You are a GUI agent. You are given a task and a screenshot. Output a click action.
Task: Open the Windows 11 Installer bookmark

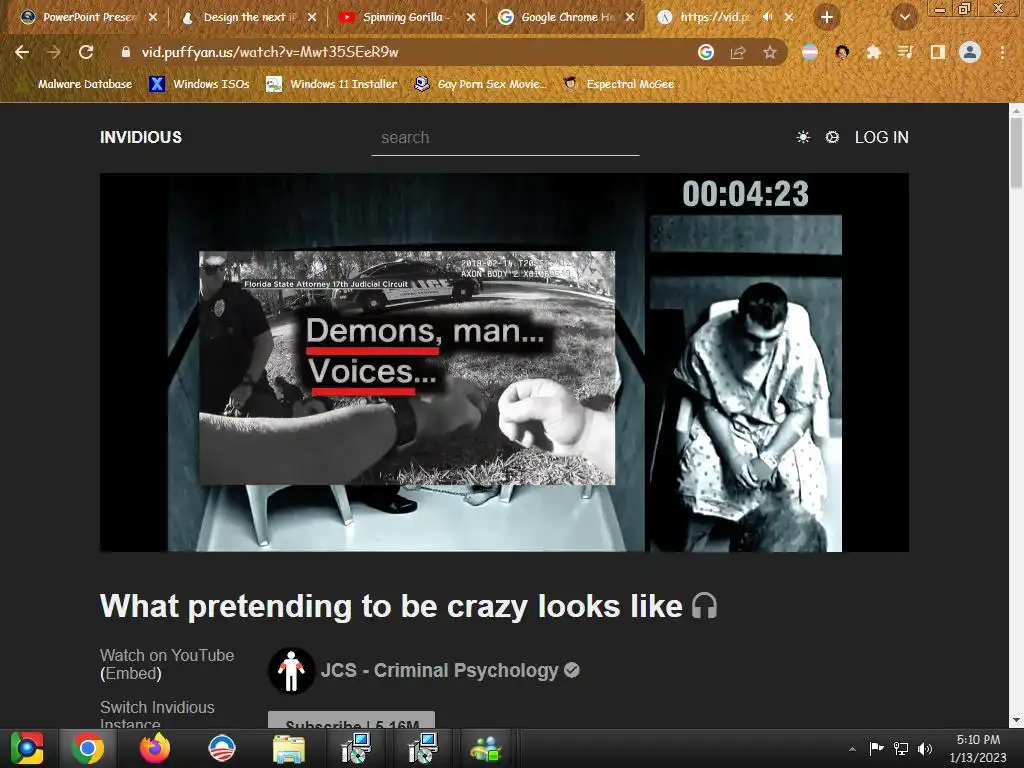332,84
